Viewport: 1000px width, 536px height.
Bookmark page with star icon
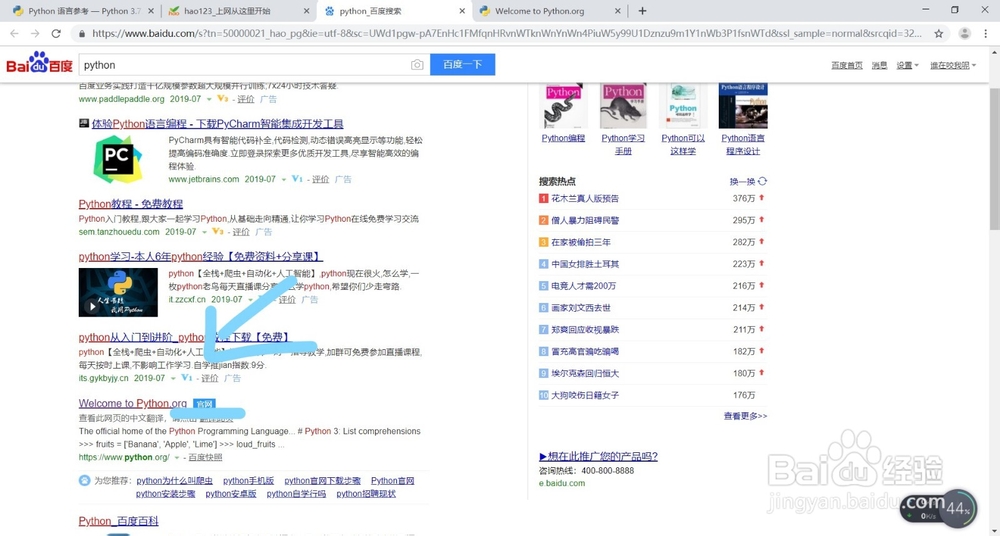[939, 33]
